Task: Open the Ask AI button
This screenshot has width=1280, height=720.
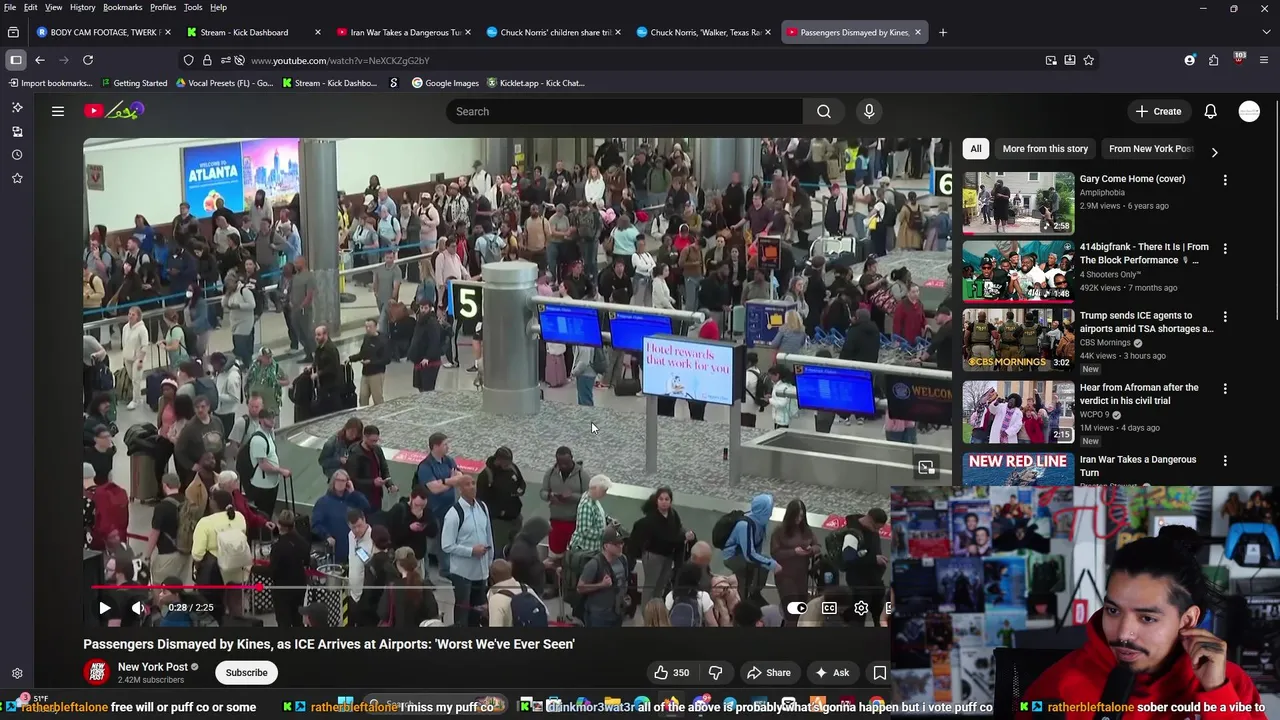Action: click(x=832, y=673)
